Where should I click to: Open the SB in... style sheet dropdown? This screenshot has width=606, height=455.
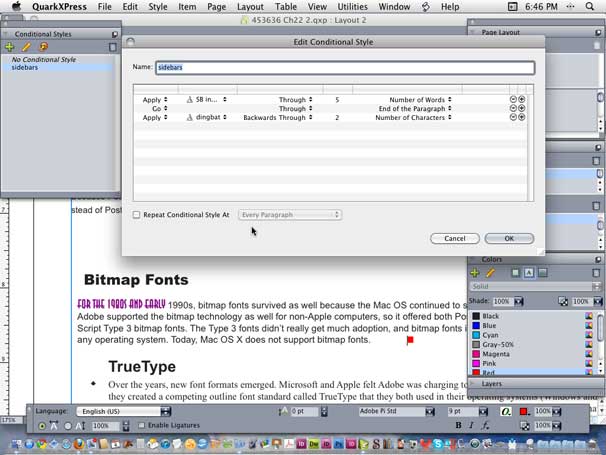(207, 100)
